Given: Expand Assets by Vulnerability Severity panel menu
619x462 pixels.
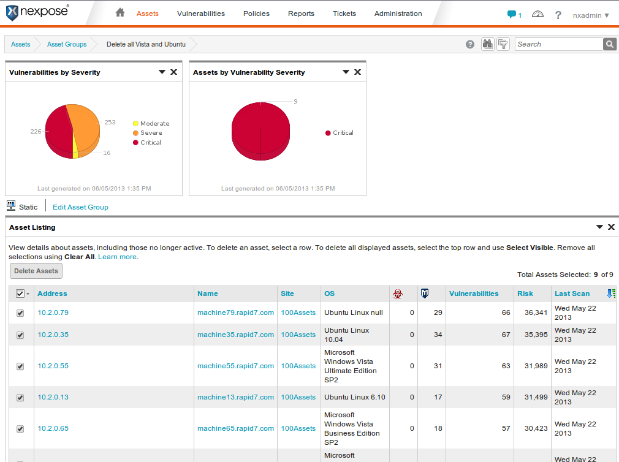Looking at the screenshot, I should (x=345, y=73).
